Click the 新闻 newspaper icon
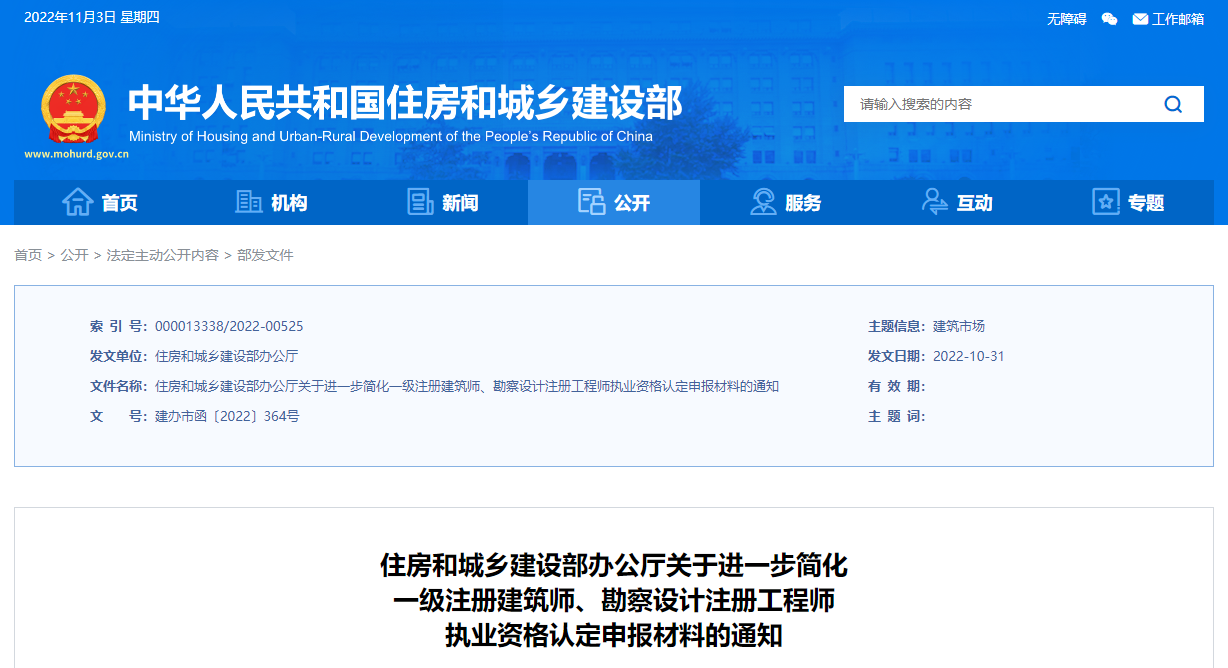The width and height of the screenshot is (1228, 668). 420,202
